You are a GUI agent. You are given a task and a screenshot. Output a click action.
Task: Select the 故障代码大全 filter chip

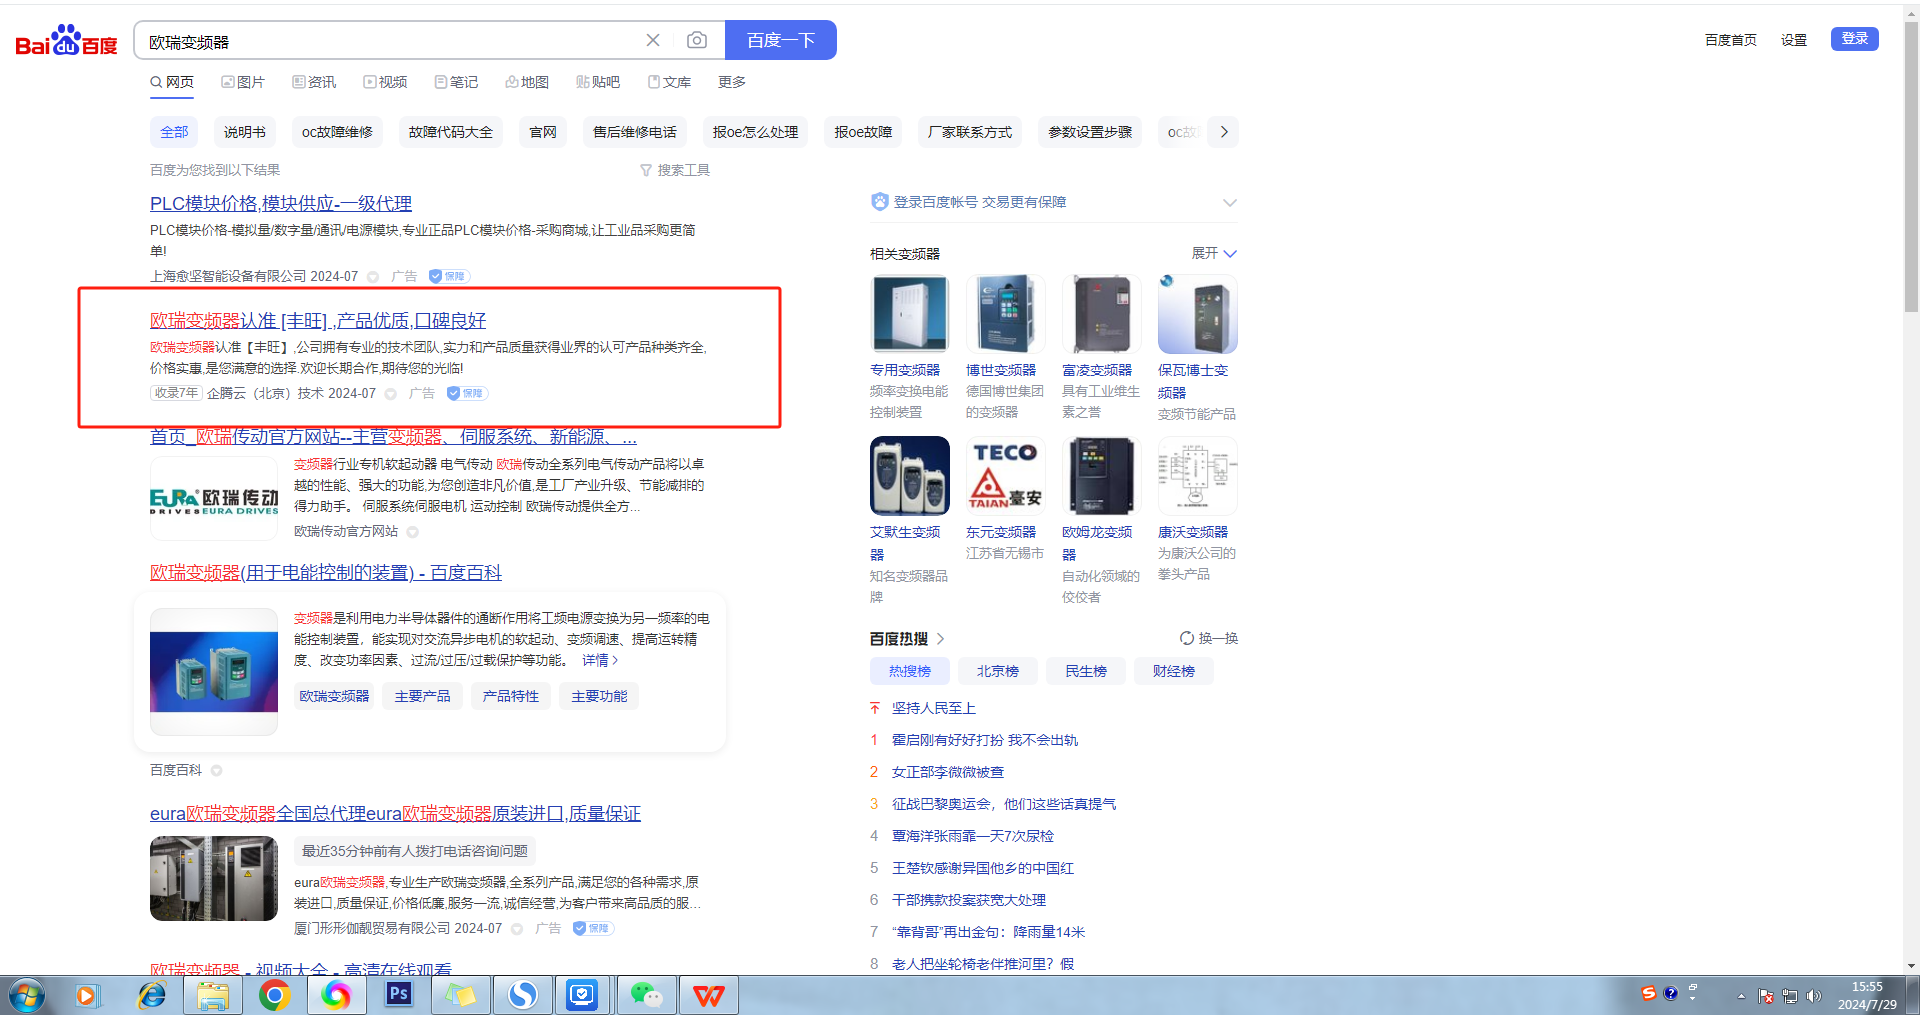(x=451, y=132)
